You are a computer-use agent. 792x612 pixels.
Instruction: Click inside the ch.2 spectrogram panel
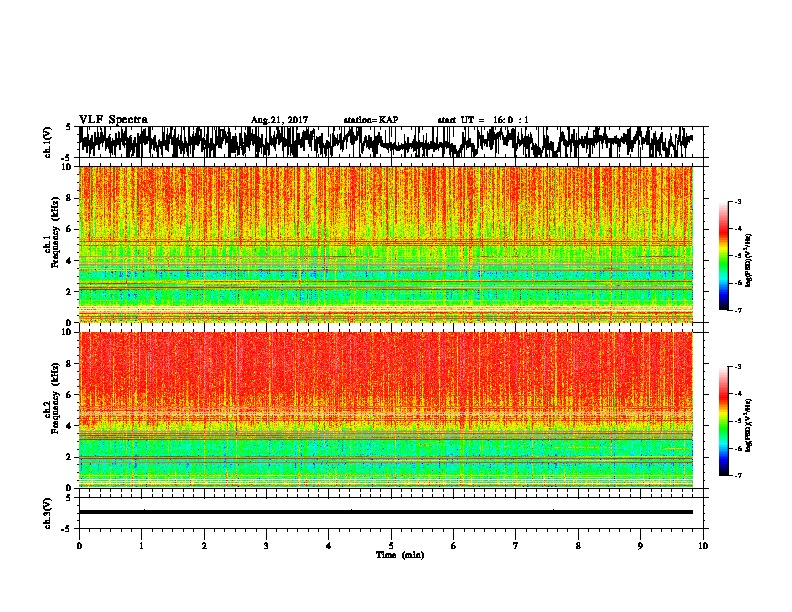(386, 410)
